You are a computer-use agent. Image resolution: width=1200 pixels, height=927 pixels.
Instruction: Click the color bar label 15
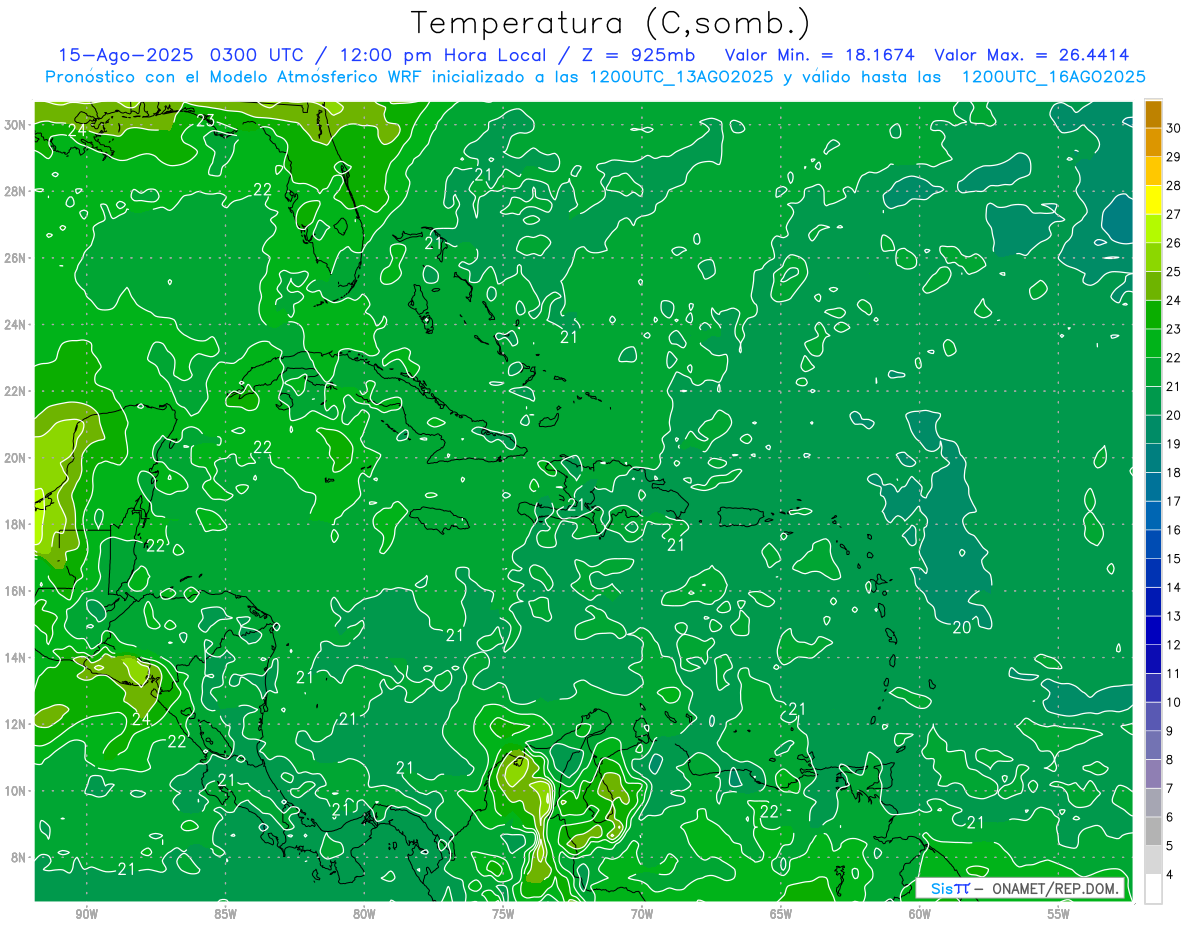coord(1173,558)
